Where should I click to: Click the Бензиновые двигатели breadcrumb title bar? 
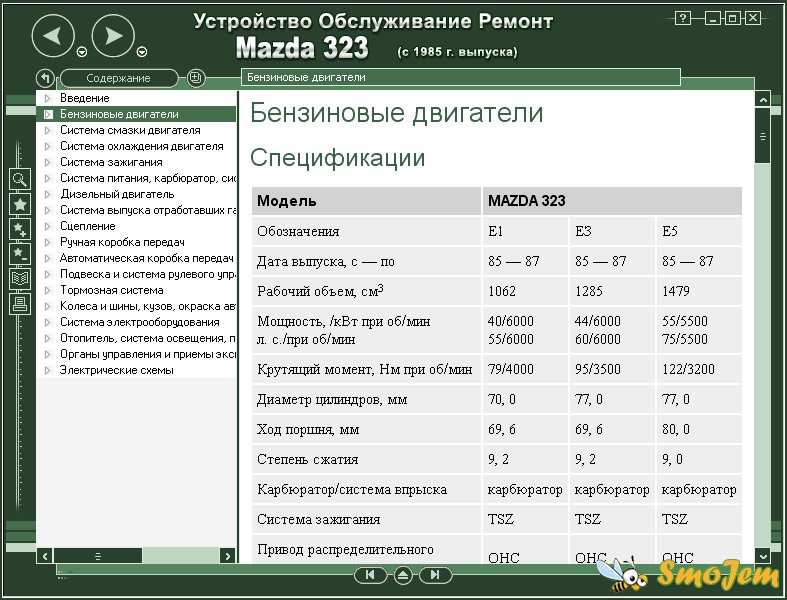461,77
